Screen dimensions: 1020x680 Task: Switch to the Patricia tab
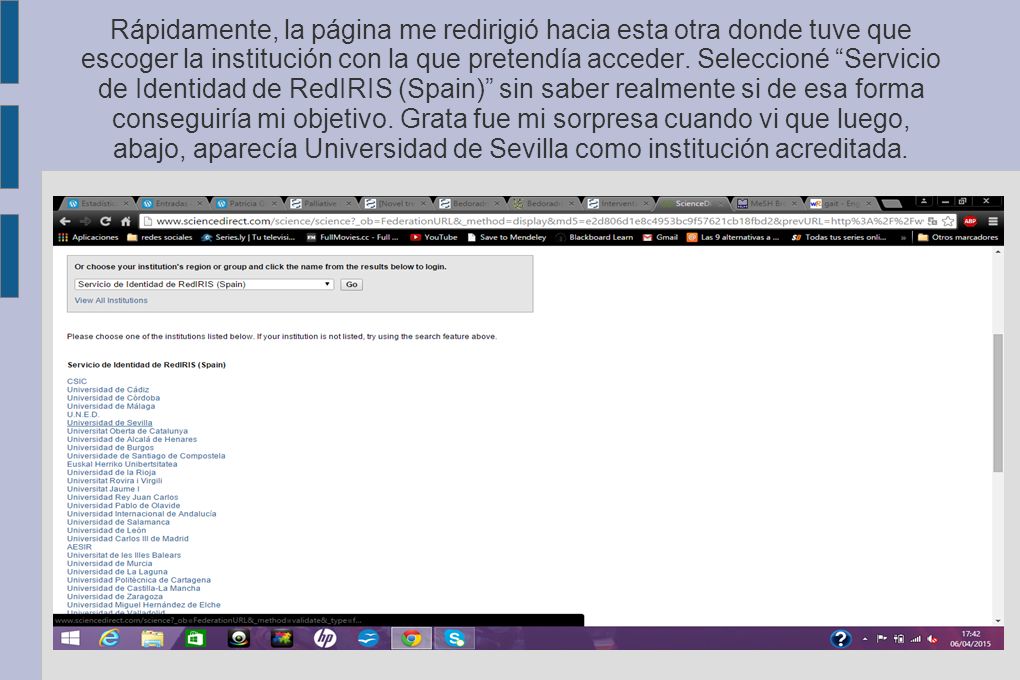click(247, 204)
